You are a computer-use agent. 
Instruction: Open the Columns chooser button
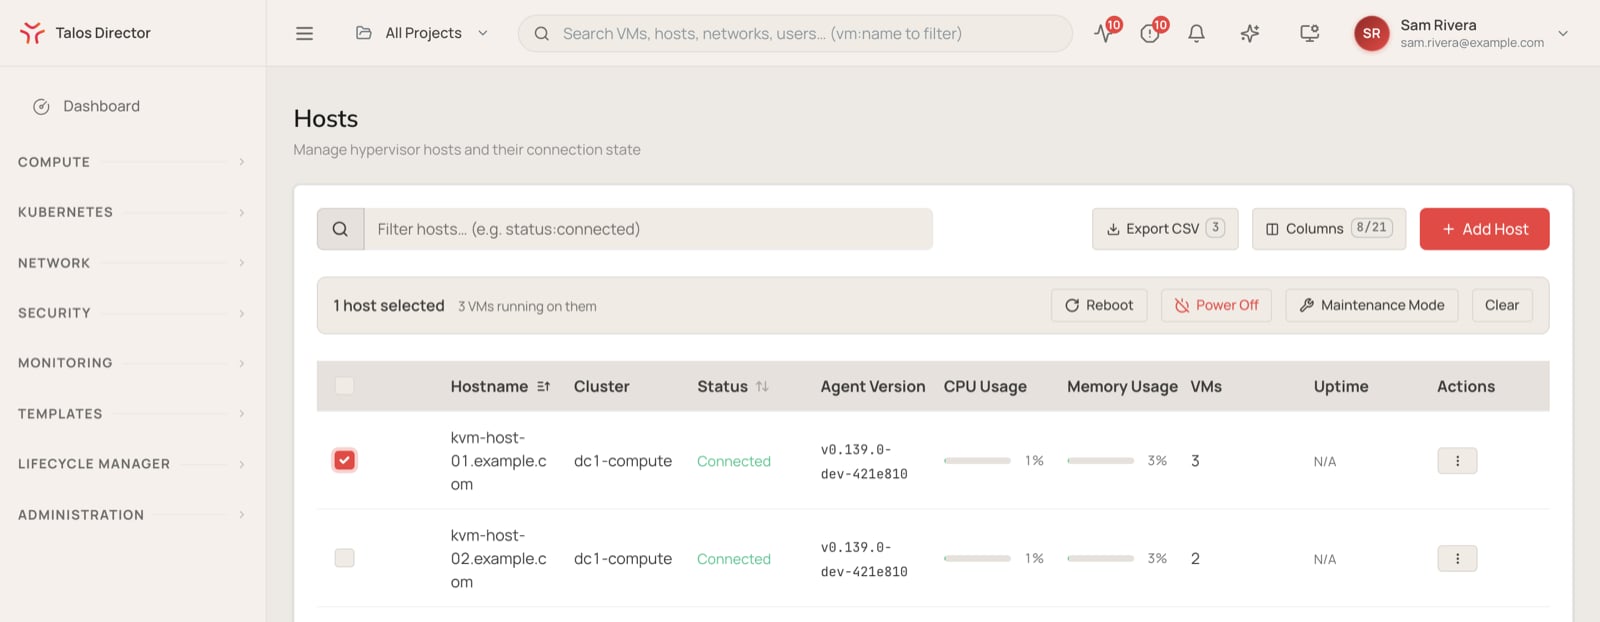pos(1329,229)
